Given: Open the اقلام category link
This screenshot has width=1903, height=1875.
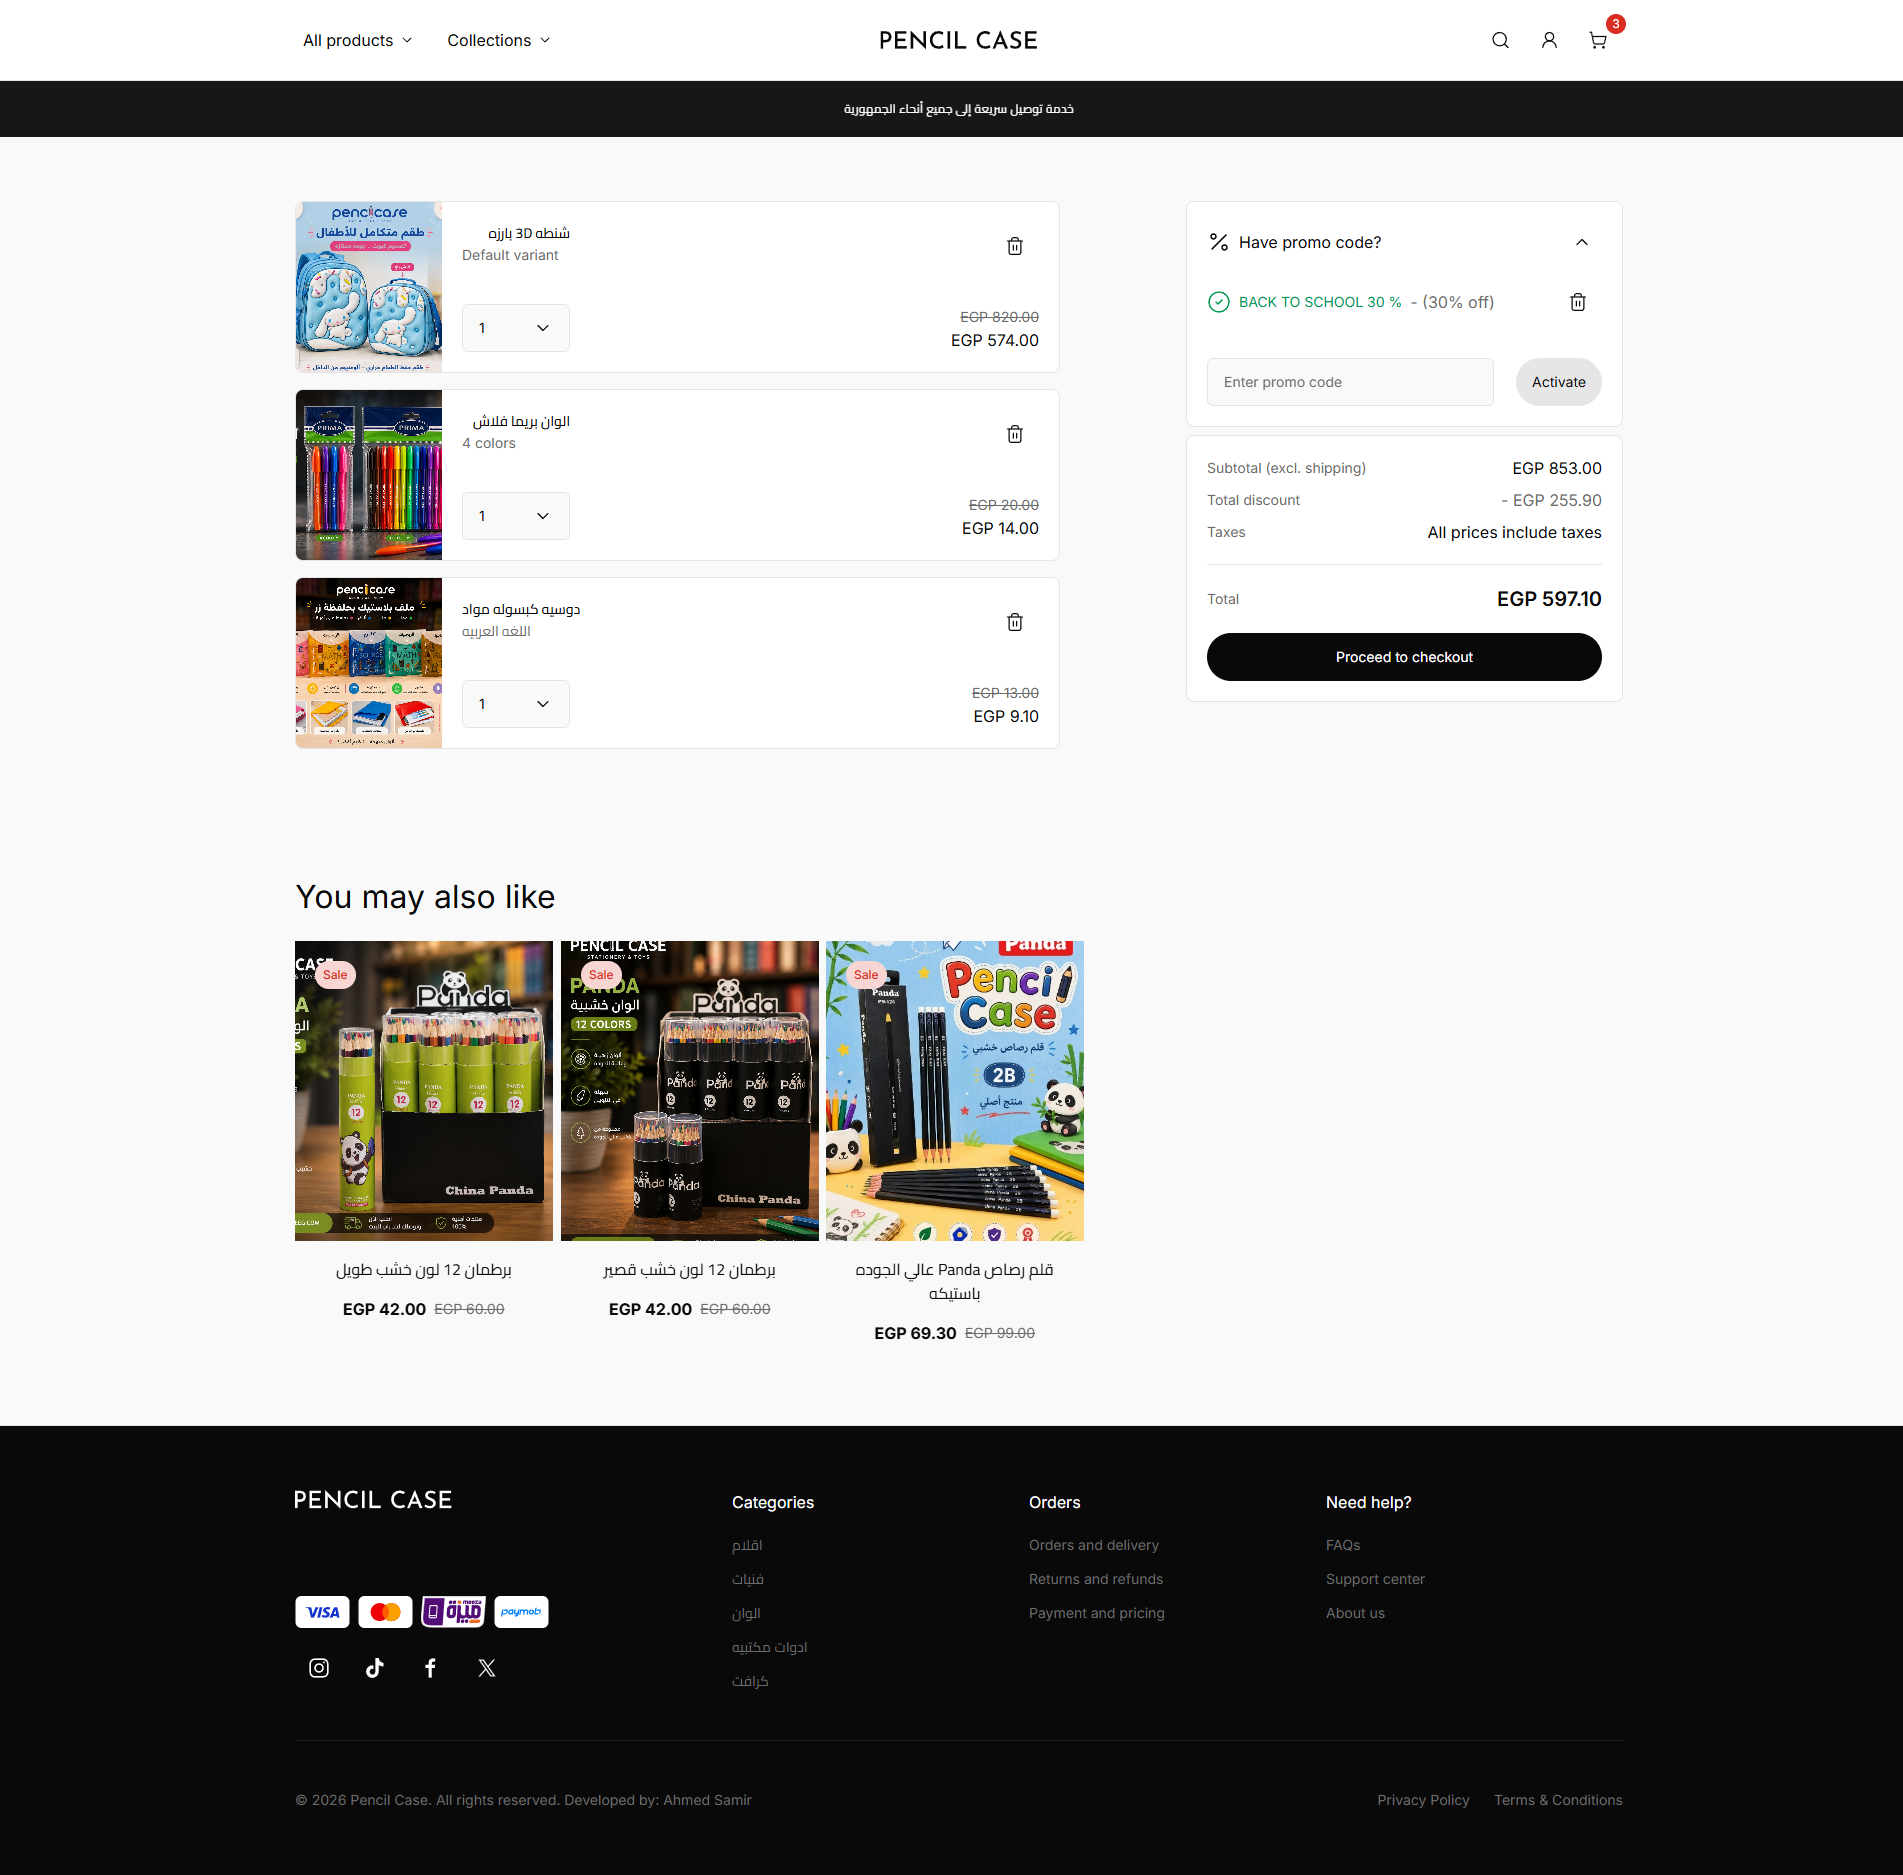Looking at the screenshot, I should (747, 1545).
